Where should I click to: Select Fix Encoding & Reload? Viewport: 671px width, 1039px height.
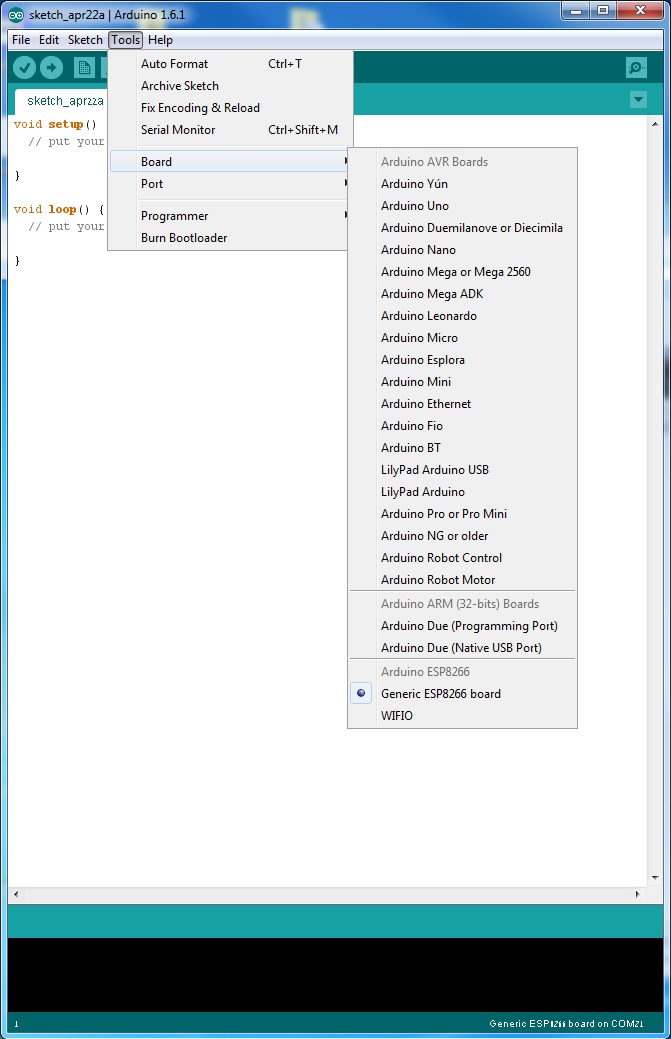click(x=230, y=107)
